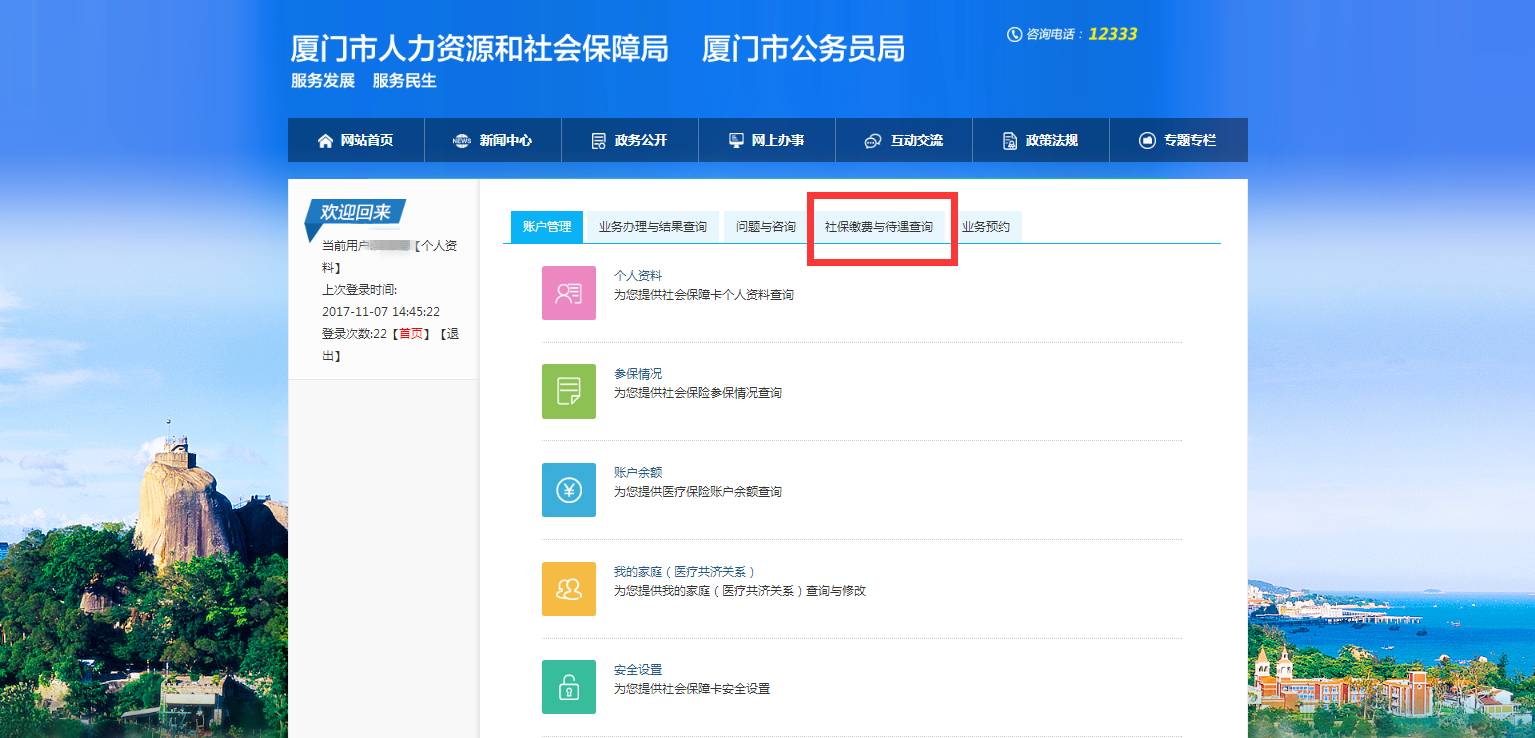The width and height of the screenshot is (1535, 738).
Task: Select the 问题与咨询 tab
Action: coord(765,227)
